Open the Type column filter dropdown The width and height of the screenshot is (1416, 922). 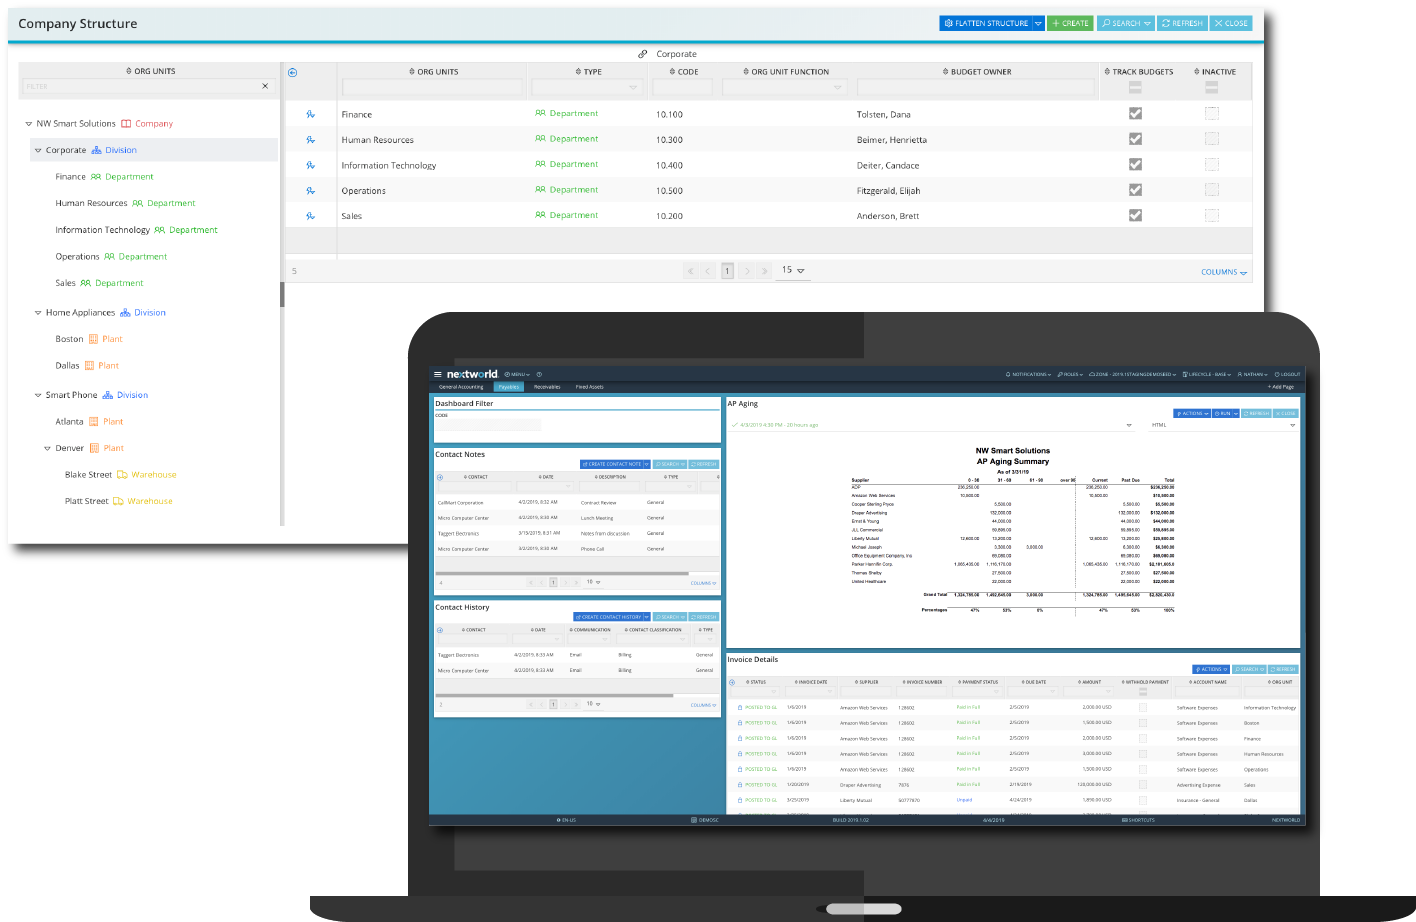[x=632, y=88]
